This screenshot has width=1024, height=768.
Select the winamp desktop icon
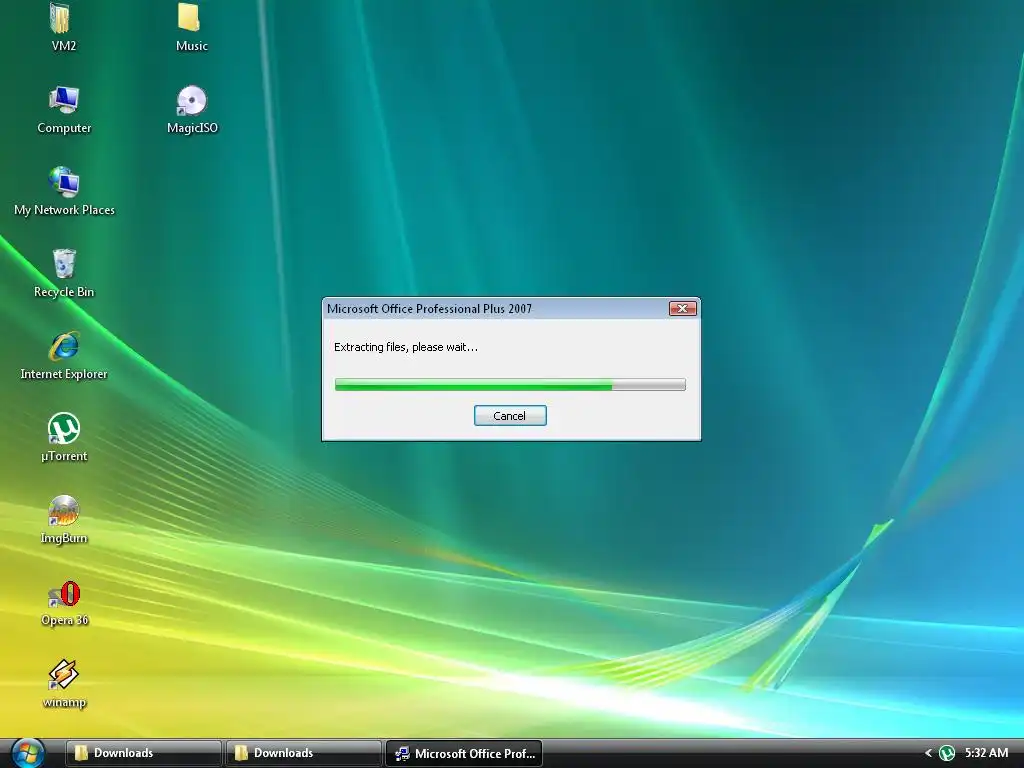(63, 675)
